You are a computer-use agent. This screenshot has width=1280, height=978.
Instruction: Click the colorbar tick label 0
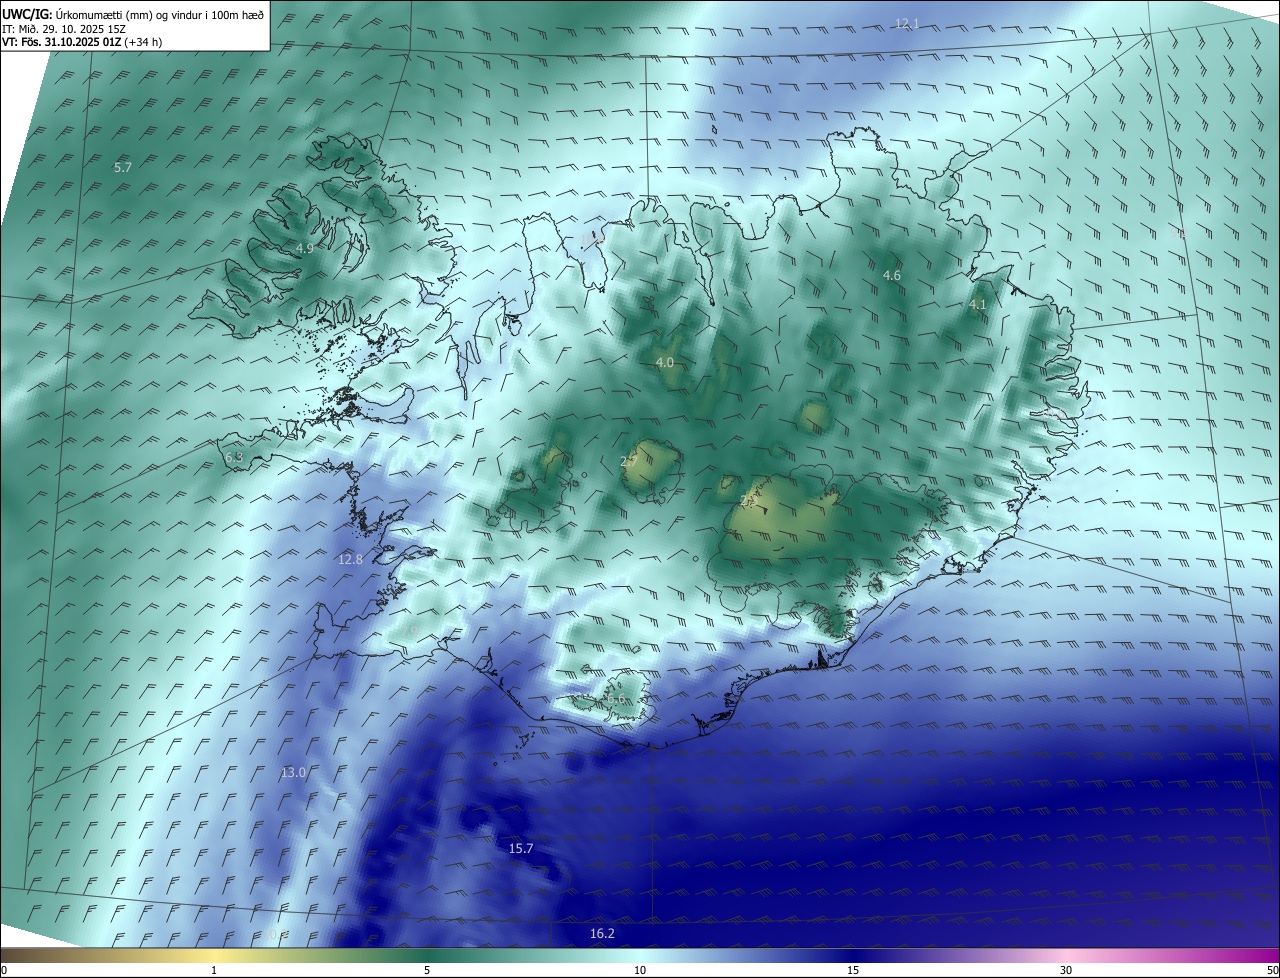[4, 970]
